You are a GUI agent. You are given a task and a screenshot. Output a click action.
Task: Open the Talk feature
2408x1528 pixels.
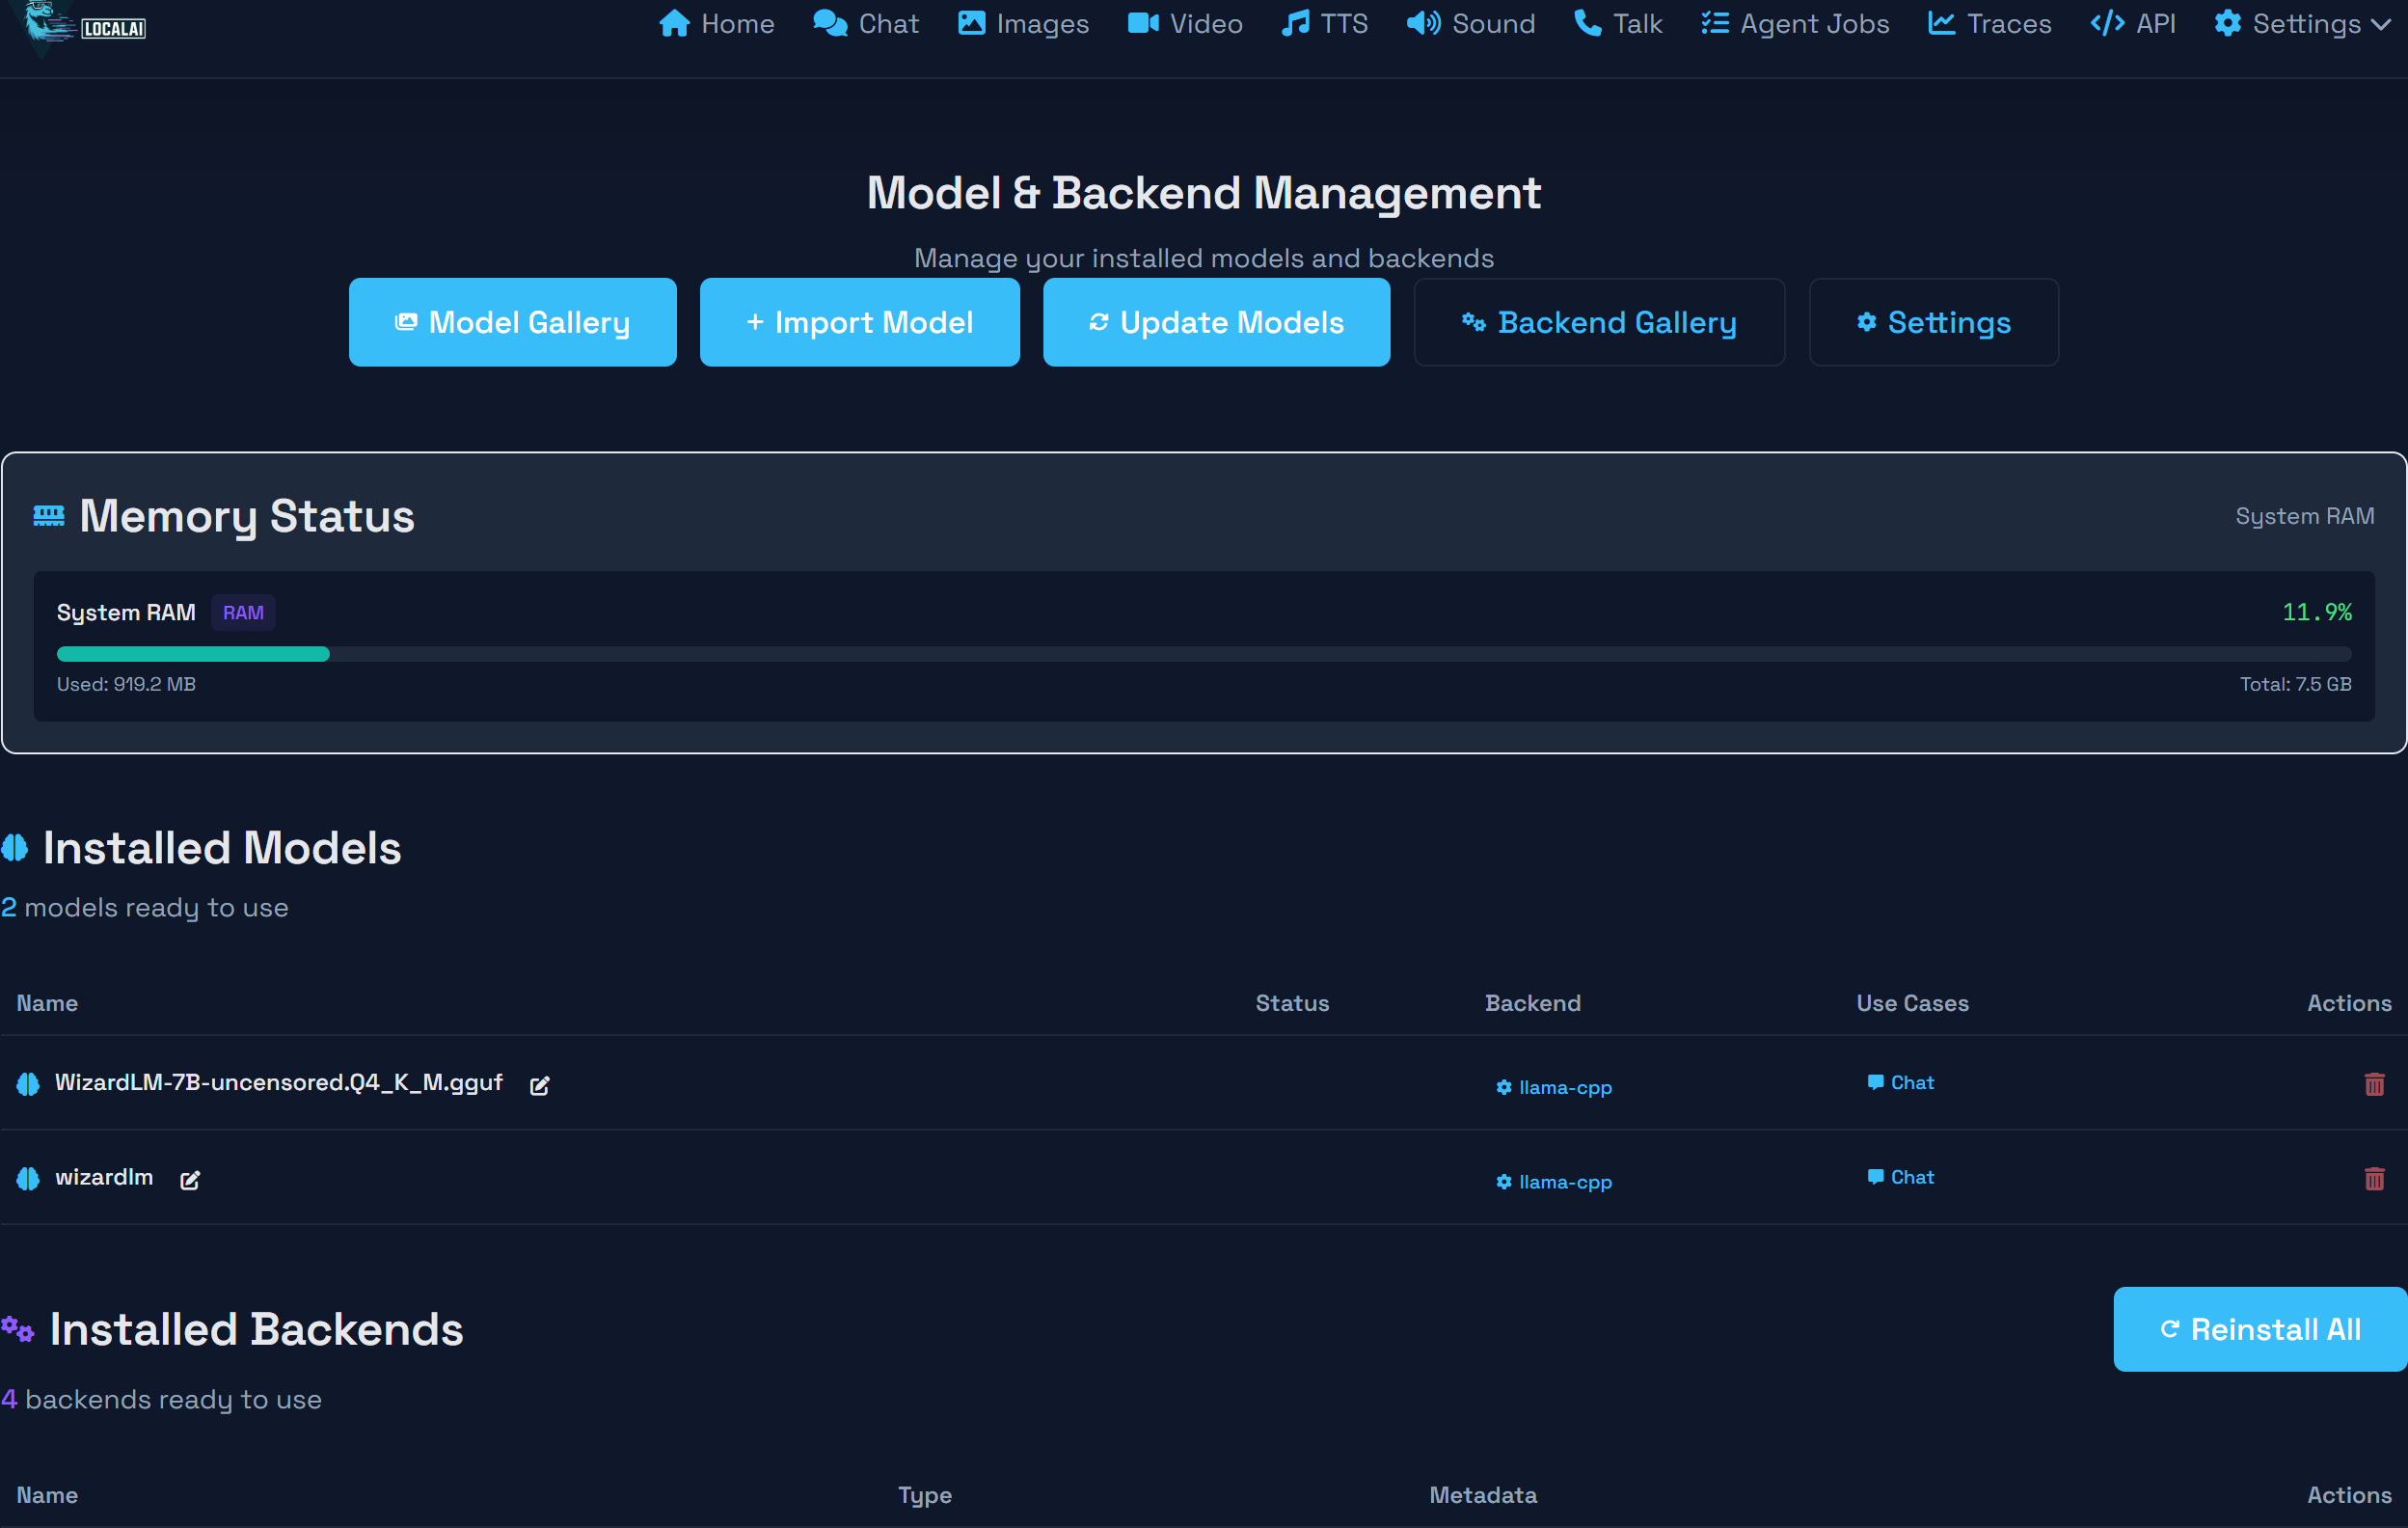1617,23
